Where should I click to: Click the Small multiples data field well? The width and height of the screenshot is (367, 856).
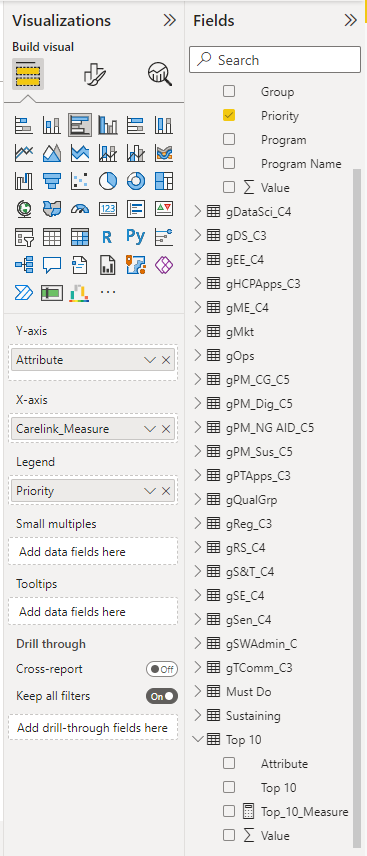(x=93, y=551)
